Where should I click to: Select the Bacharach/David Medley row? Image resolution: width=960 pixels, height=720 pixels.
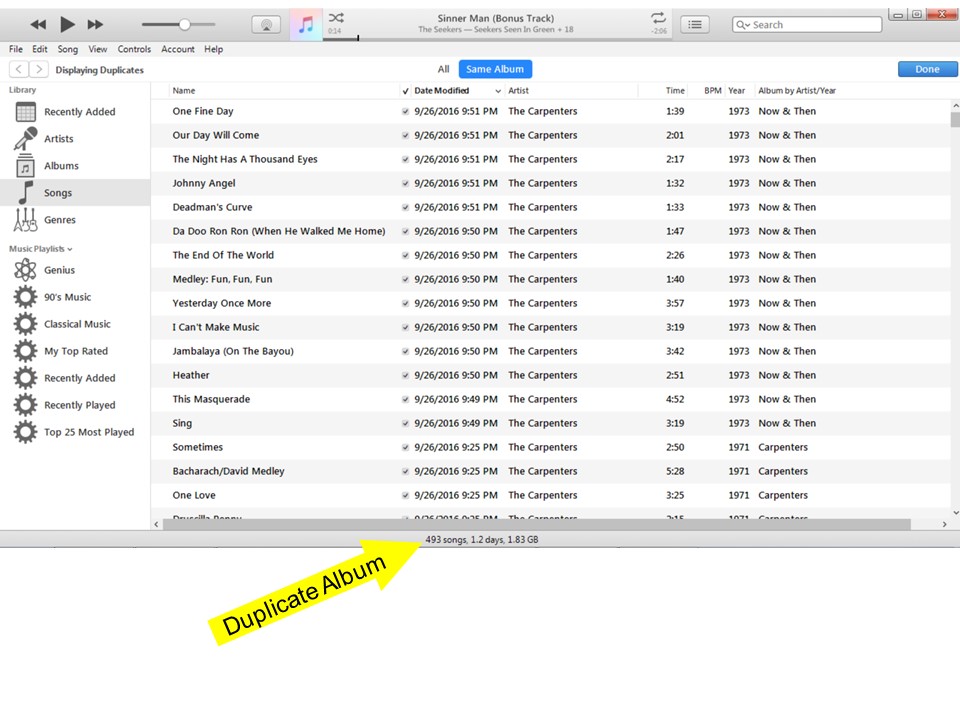click(x=550, y=471)
